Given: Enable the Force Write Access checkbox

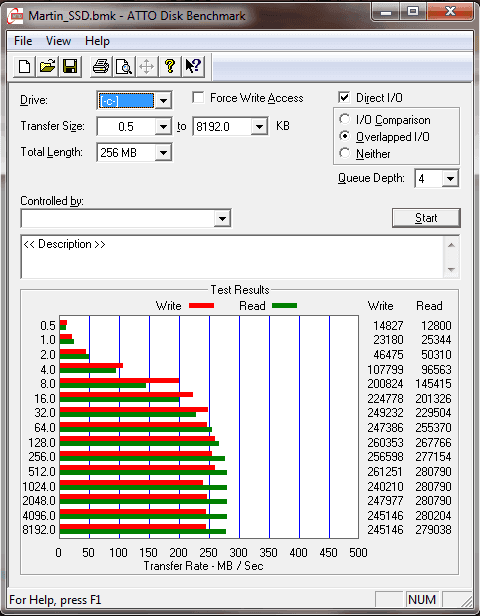Looking at the screenshot, I should pyautogui.click(x=198, y=97).
